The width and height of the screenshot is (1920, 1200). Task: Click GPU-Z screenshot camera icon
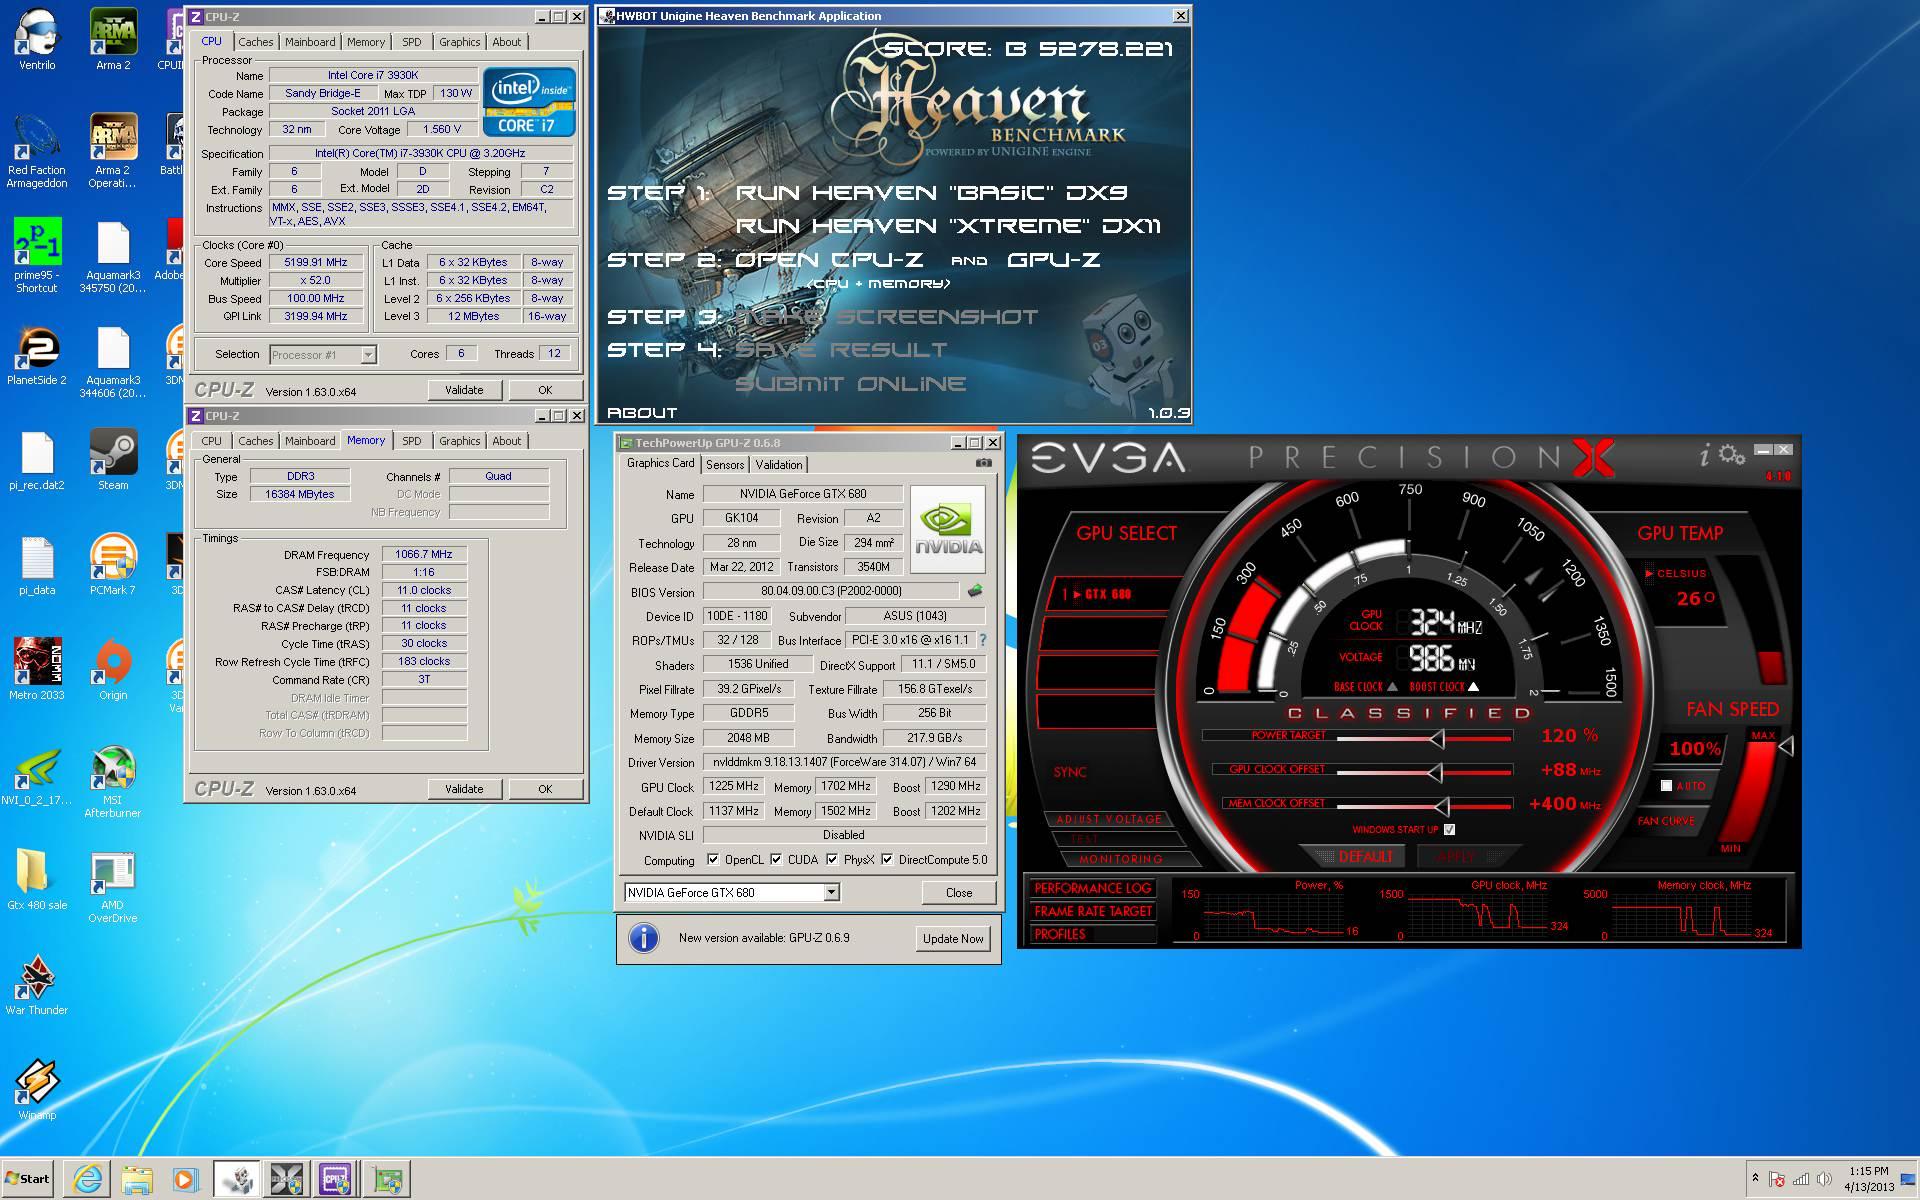(984, 463)
